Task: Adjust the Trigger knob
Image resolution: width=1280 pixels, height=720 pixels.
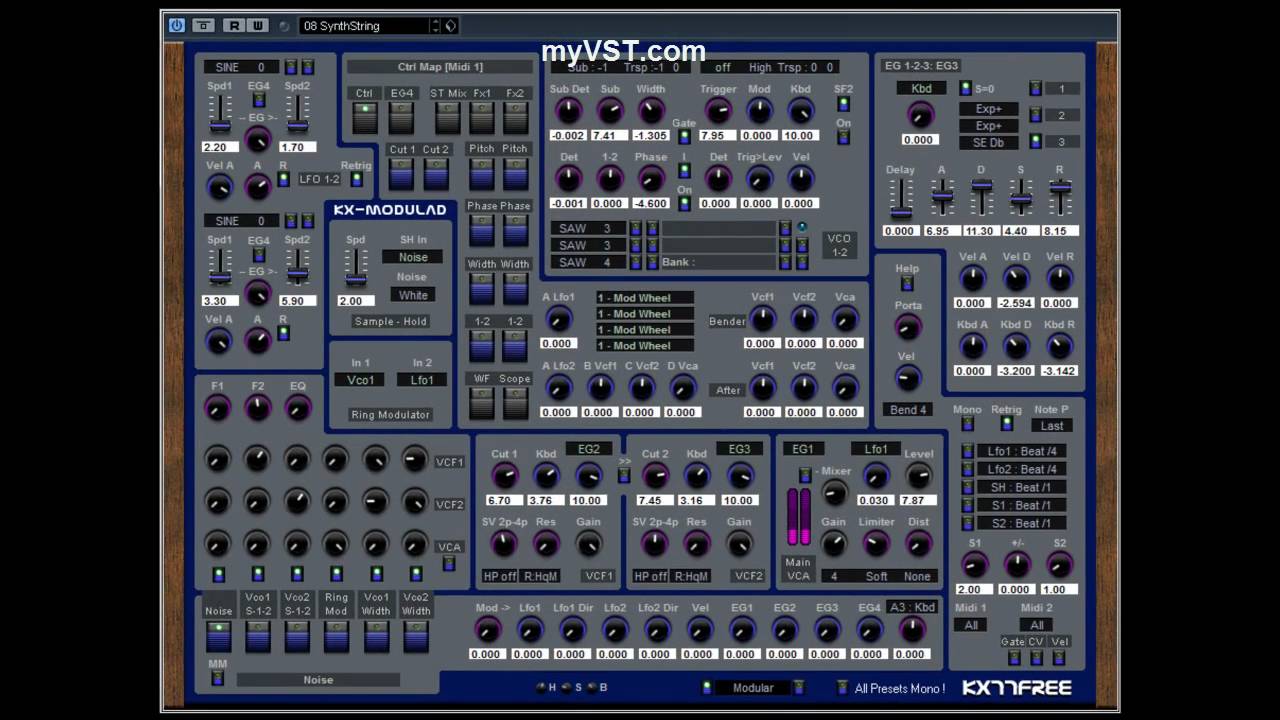Action: (x=718, y=111)
